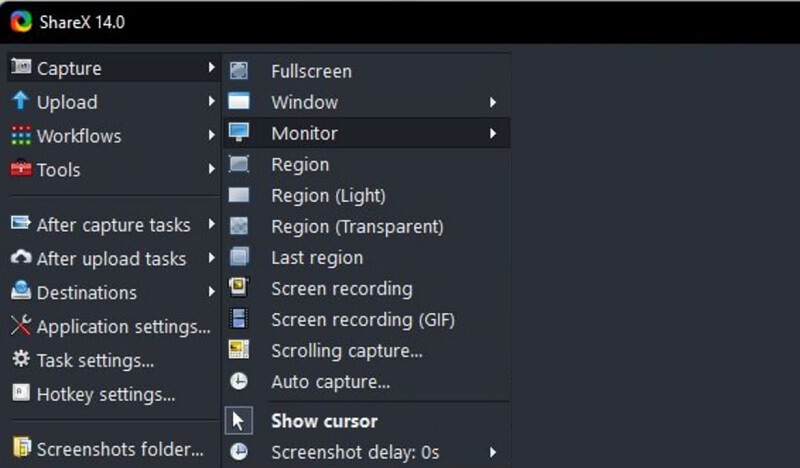
Task: Click the ShareX logo in title bar
Action: [x=21, y=21]
